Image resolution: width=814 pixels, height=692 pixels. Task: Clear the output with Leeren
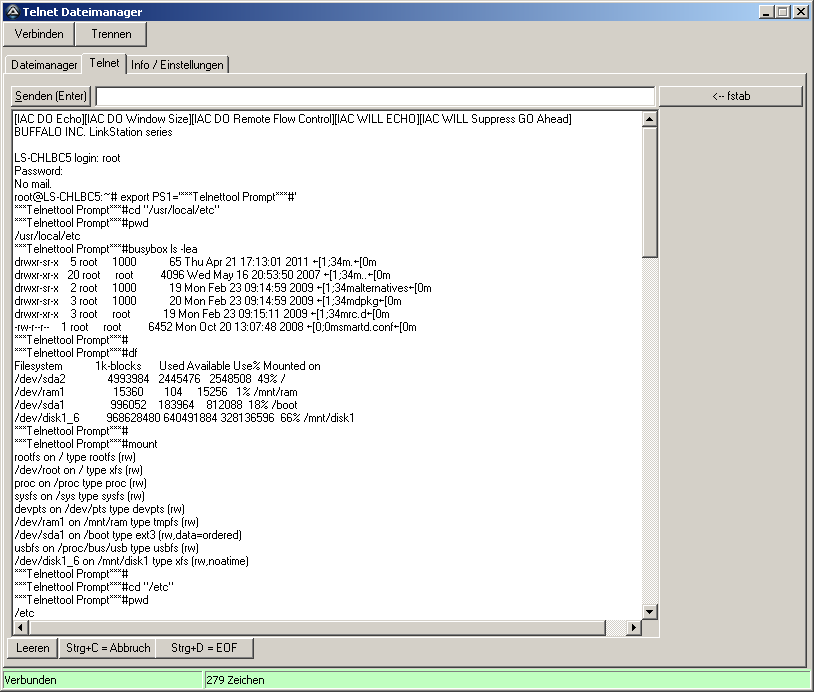click(32, 648)
